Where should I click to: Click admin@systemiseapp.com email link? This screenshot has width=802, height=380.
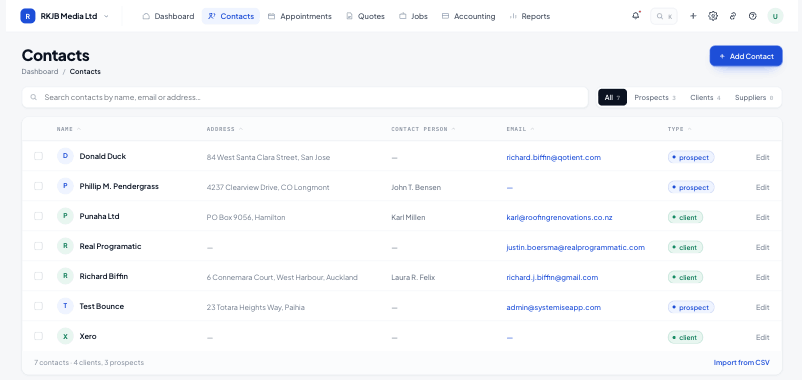(x=553, y=307)
